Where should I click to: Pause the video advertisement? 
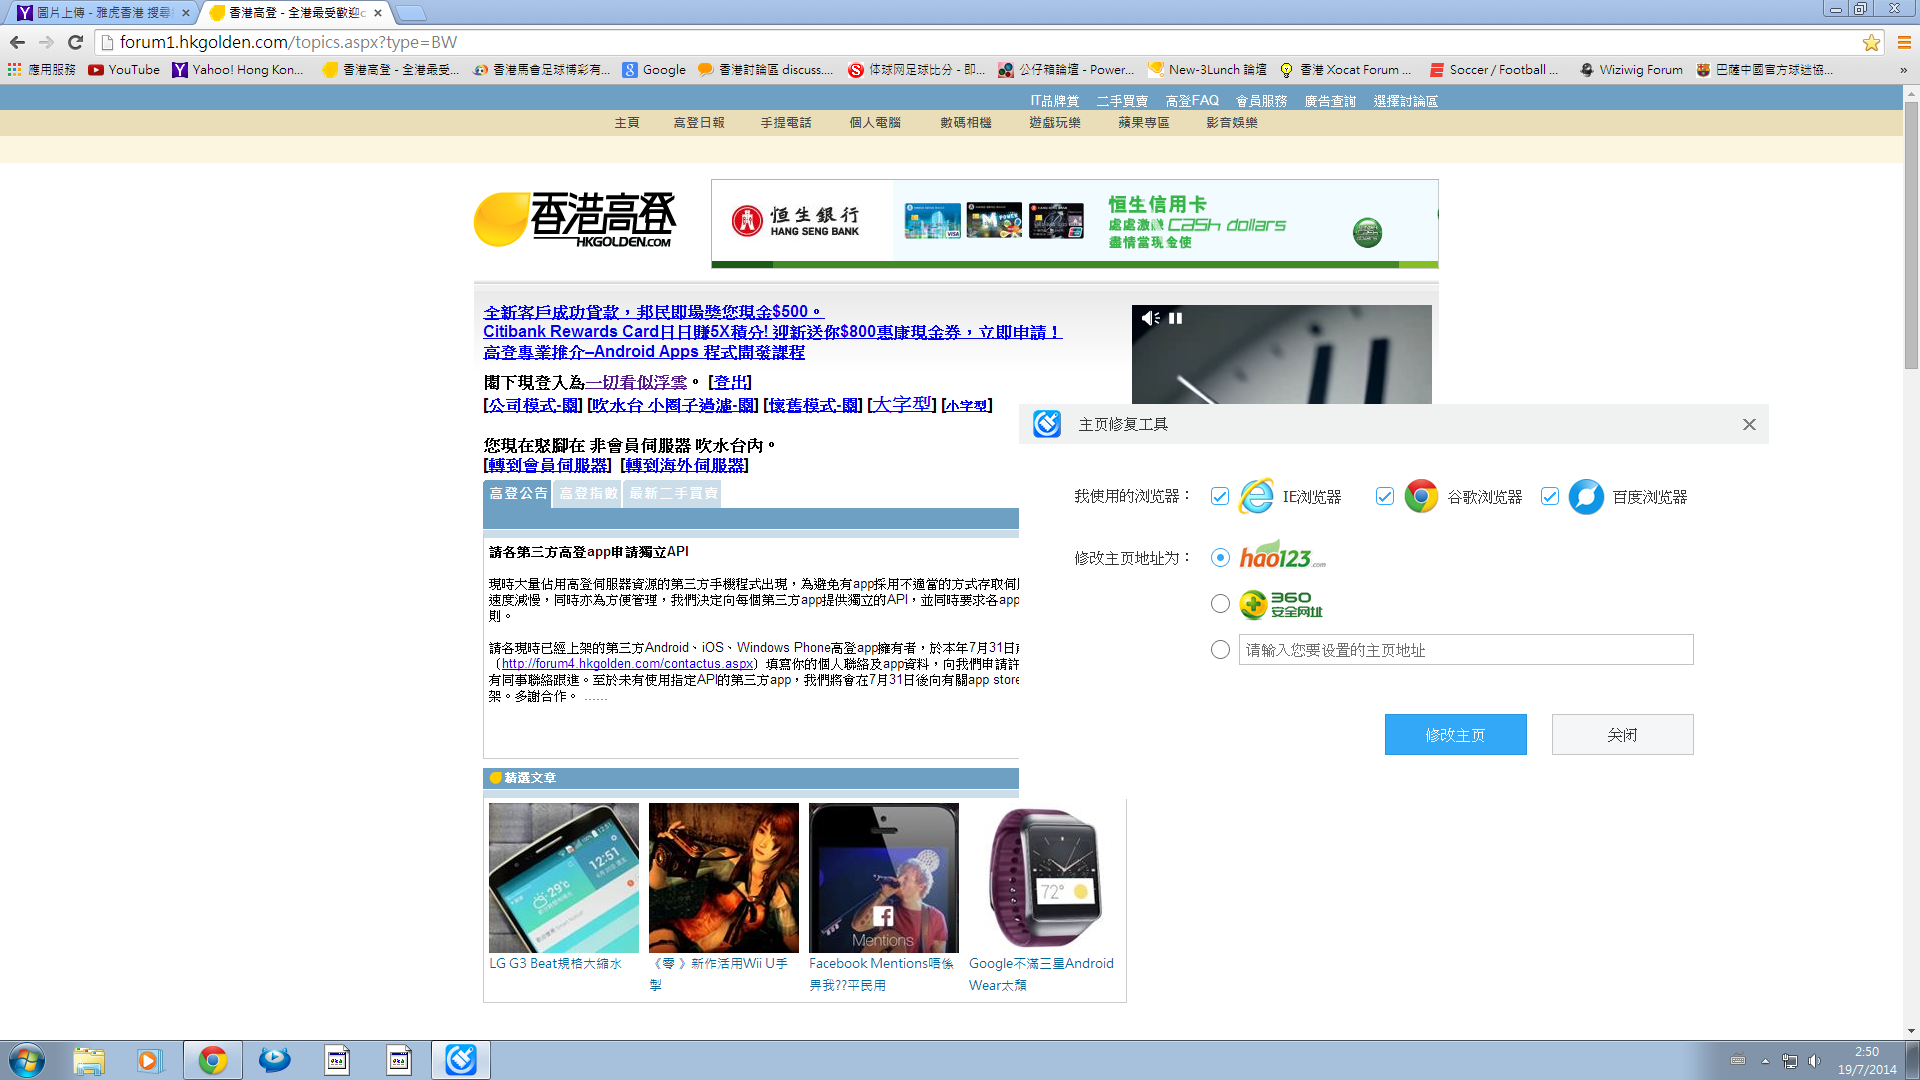pyautogui.click(x=1176, y=318)
